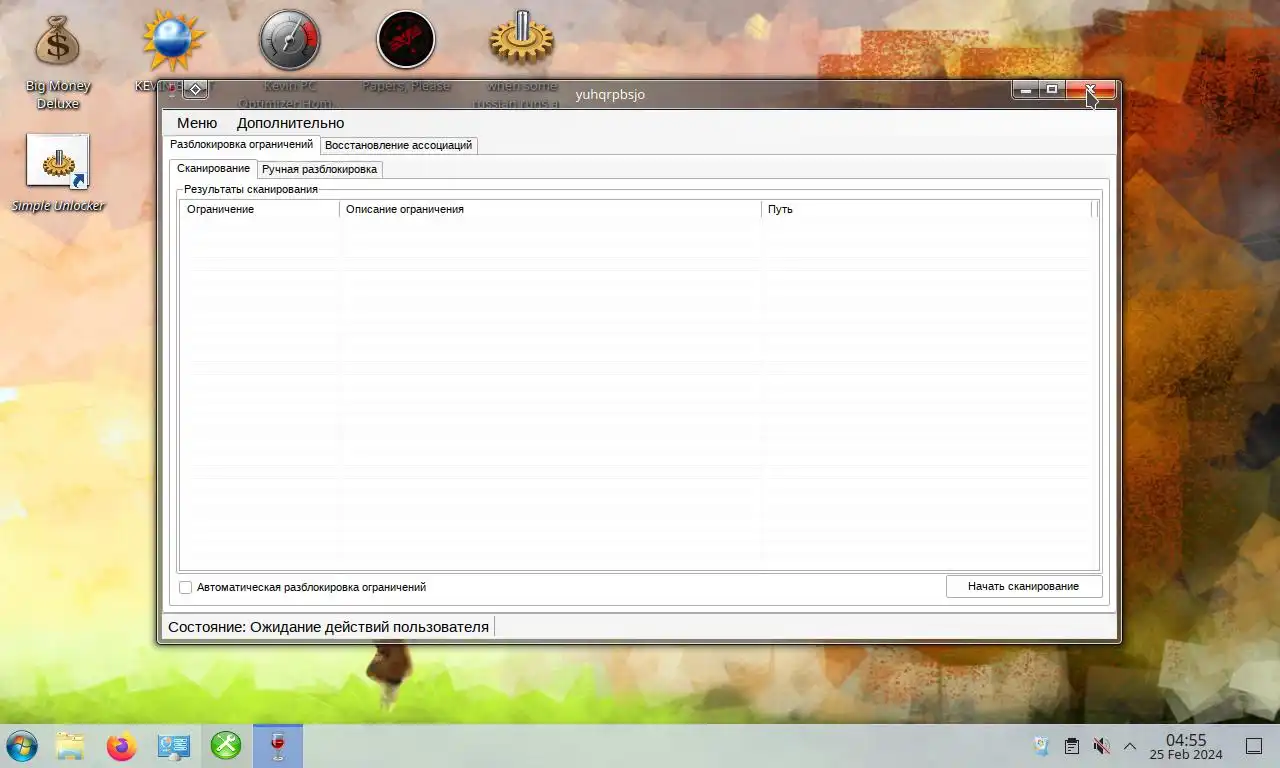
Task: Select the Kevin PC Optimizer gauge icon
Action: [290, 41]
